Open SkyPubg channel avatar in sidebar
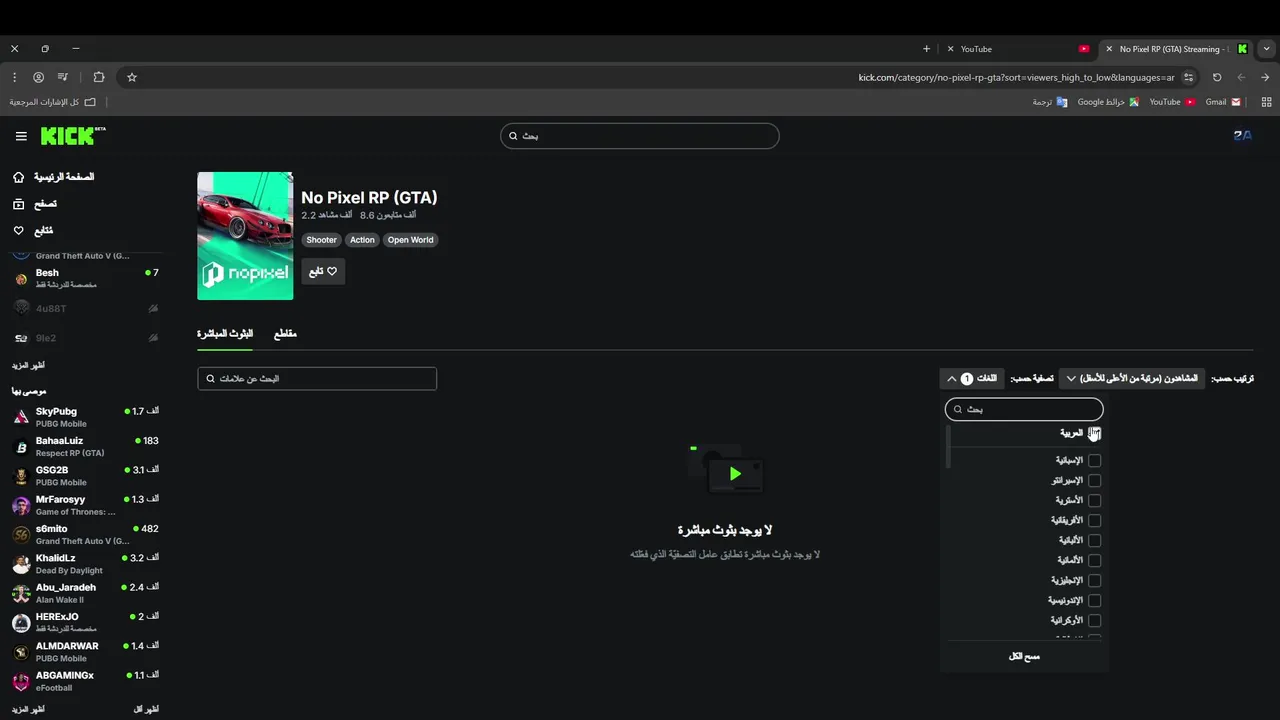Image resolution: width=1280 pixels, height=720 pixels. click(21, 417)
